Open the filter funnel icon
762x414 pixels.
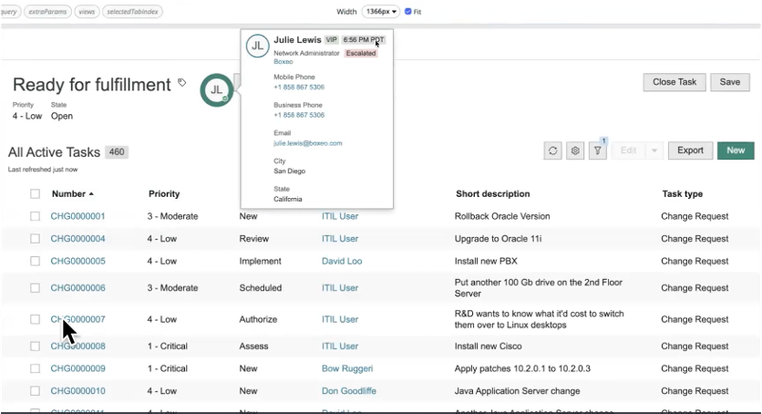[598, 151]
